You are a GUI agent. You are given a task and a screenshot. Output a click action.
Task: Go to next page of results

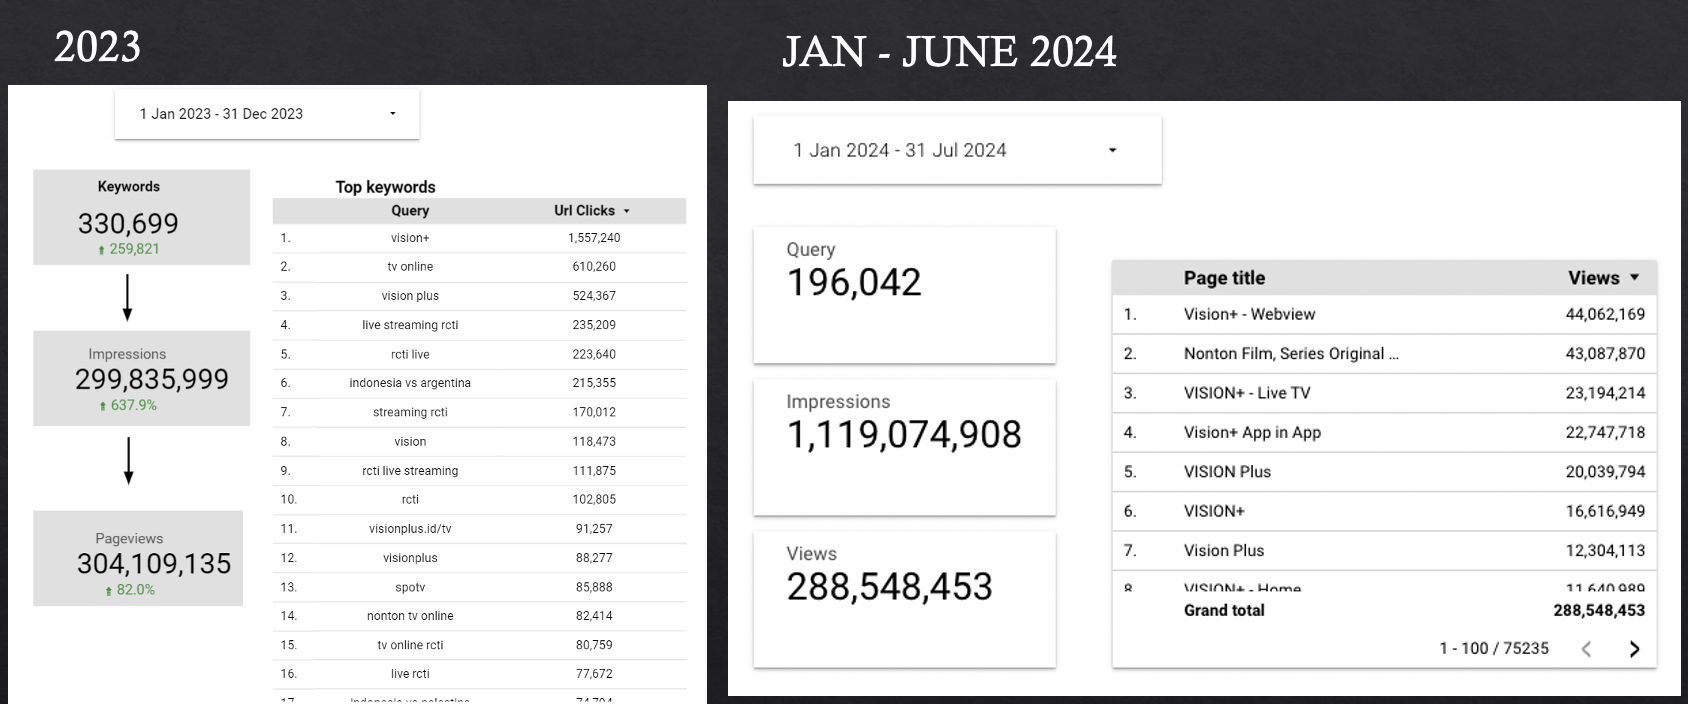[1634, 649]
